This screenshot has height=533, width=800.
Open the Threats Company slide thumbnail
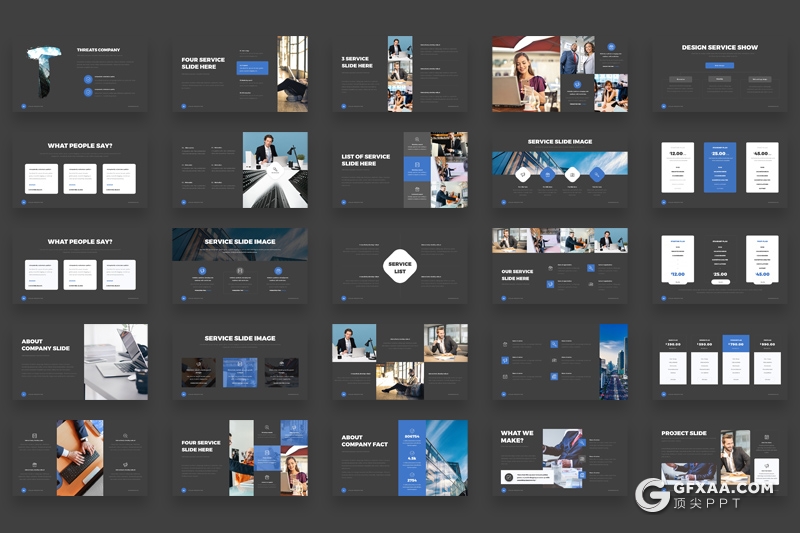click(x=80, y=74)
